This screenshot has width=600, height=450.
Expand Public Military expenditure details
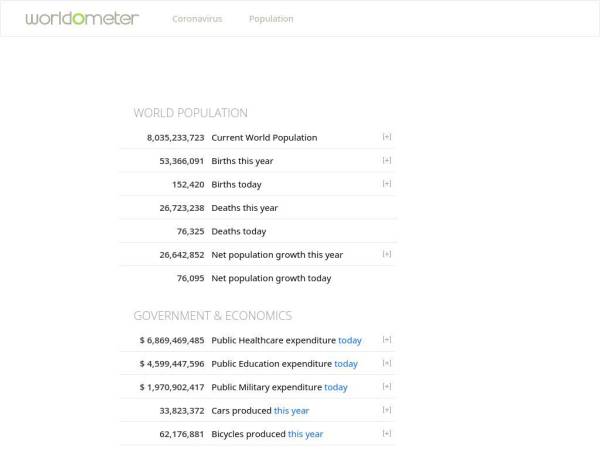click(387, 386)
